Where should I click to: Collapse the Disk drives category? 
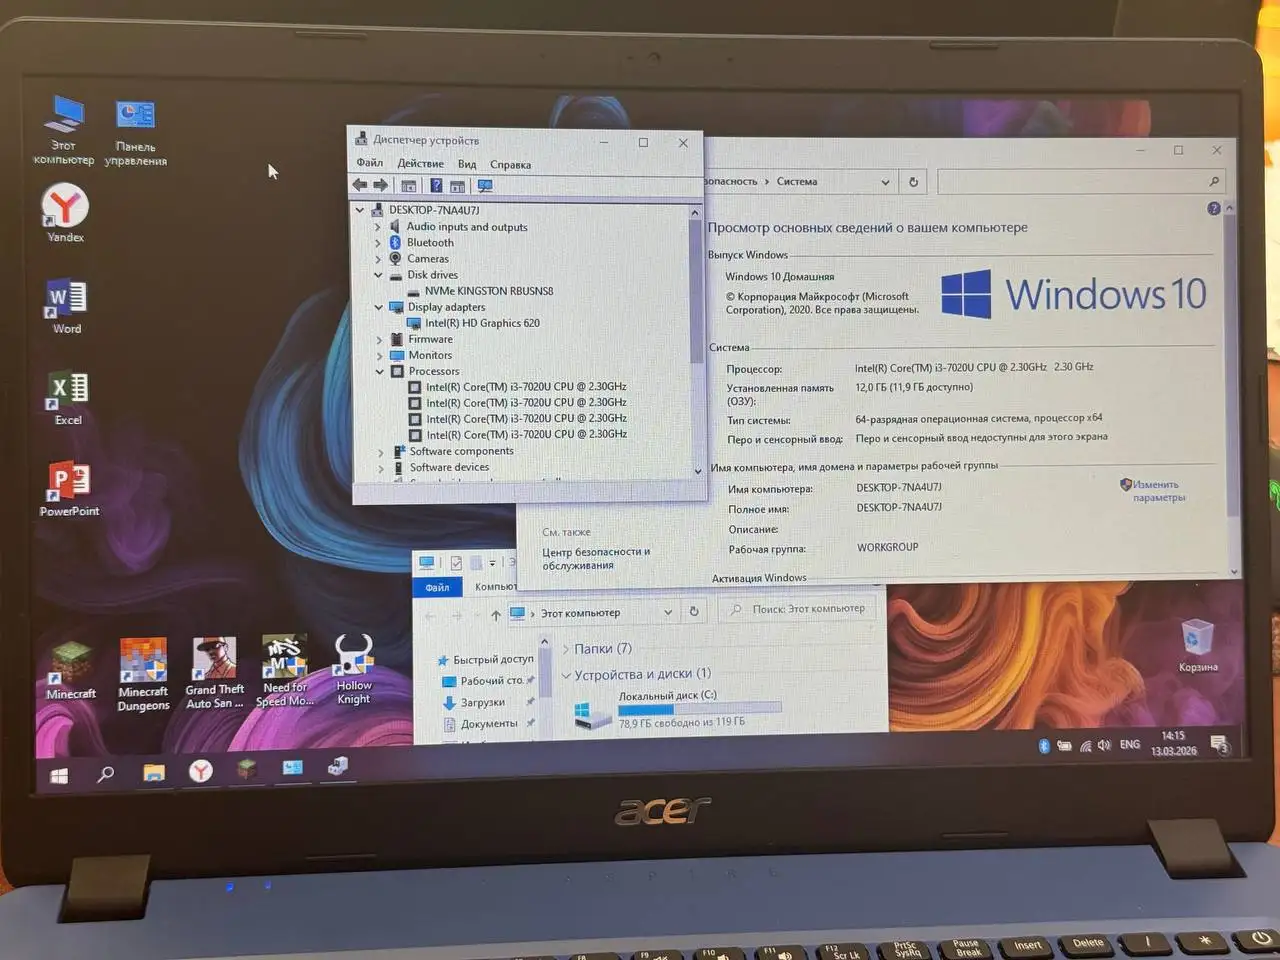click(x=378, y=274)
